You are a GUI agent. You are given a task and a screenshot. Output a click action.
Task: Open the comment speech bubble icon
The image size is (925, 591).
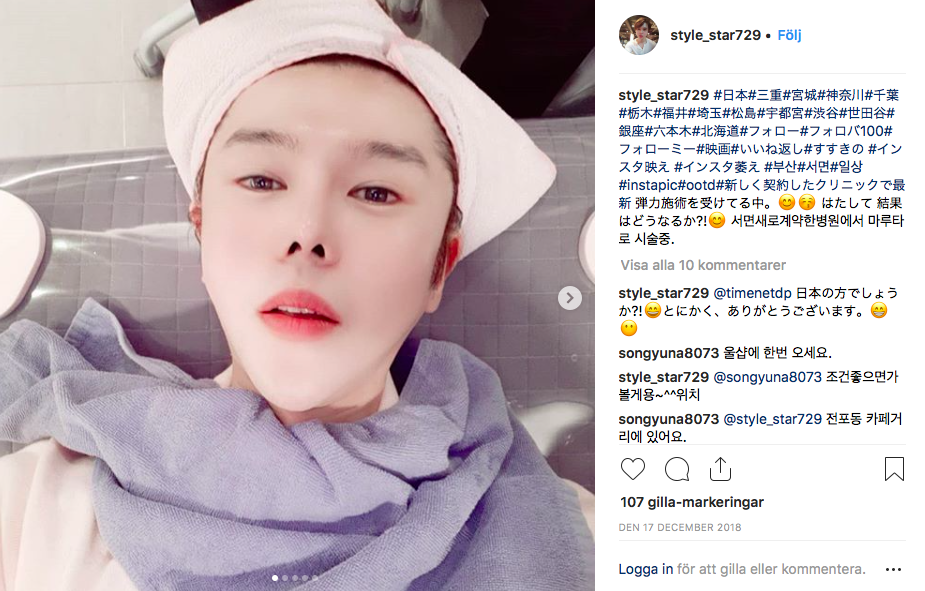coord(677,469)
